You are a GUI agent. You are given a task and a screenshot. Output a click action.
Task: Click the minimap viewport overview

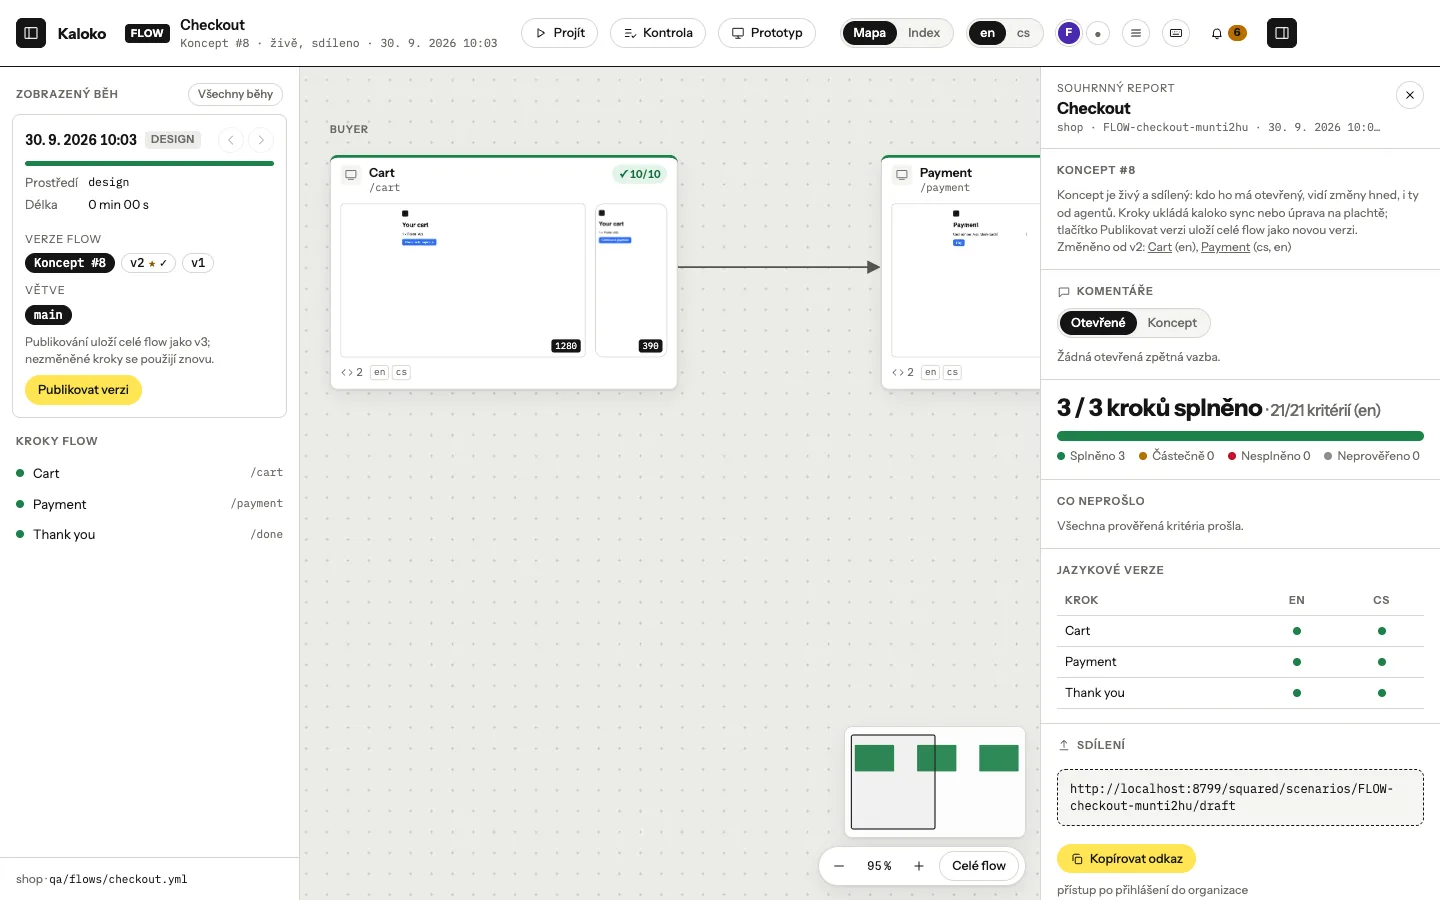pyautogui.click(x=893, y=782)
